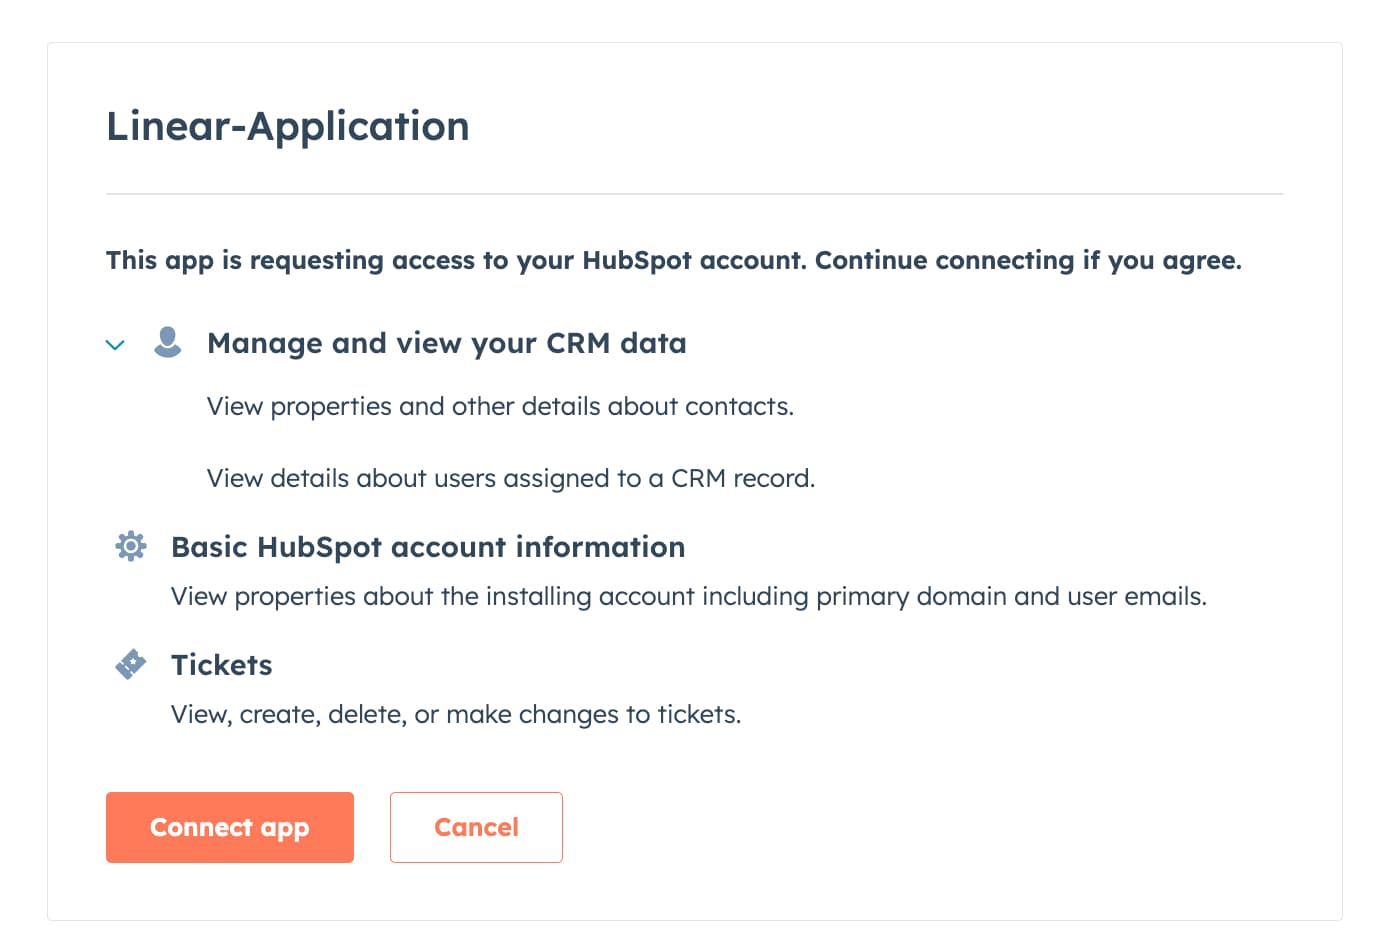This screenshot has height=935, width=1376.
Task: Click the Linear-Application page title
Action: point(288,125)
